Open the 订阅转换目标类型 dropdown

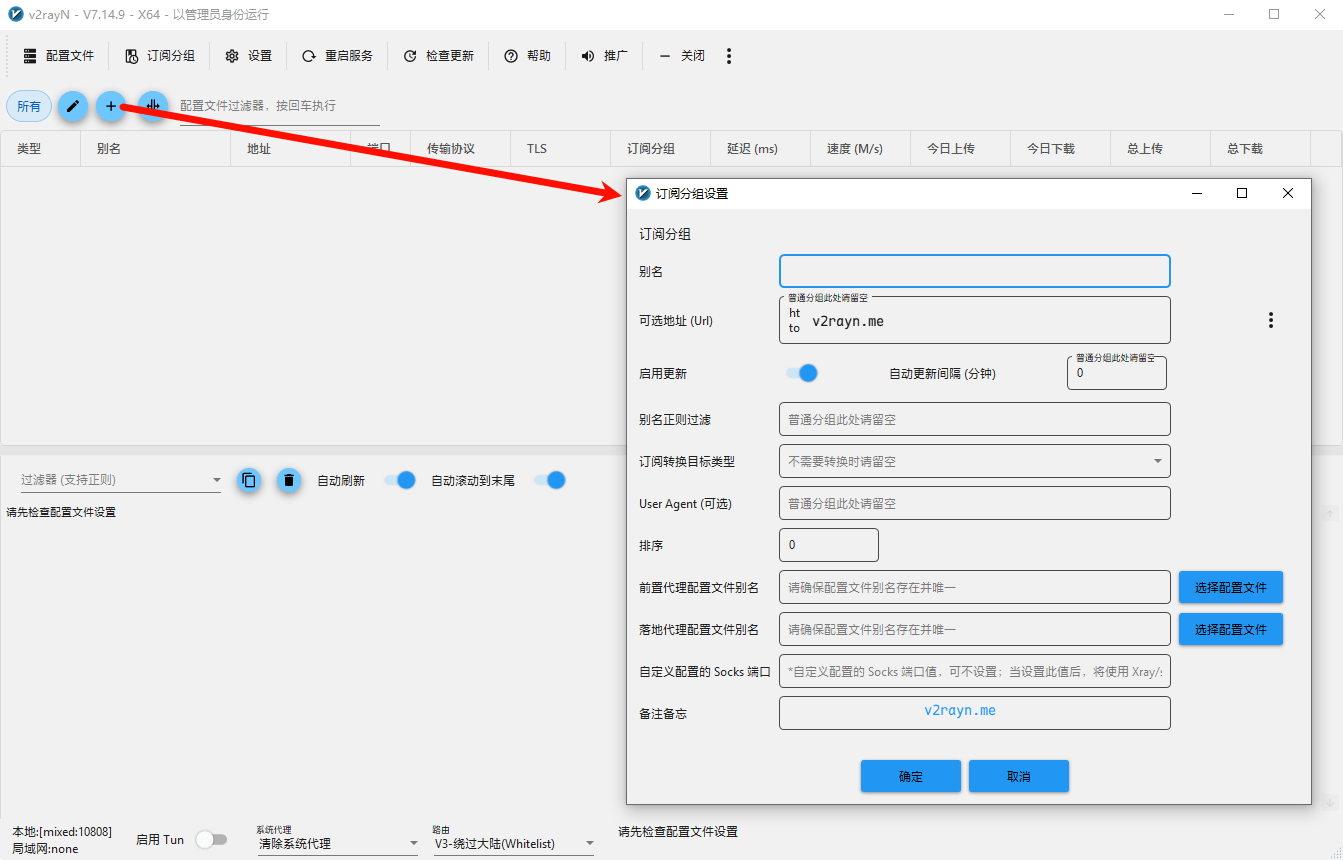click(x=975, y=461)
